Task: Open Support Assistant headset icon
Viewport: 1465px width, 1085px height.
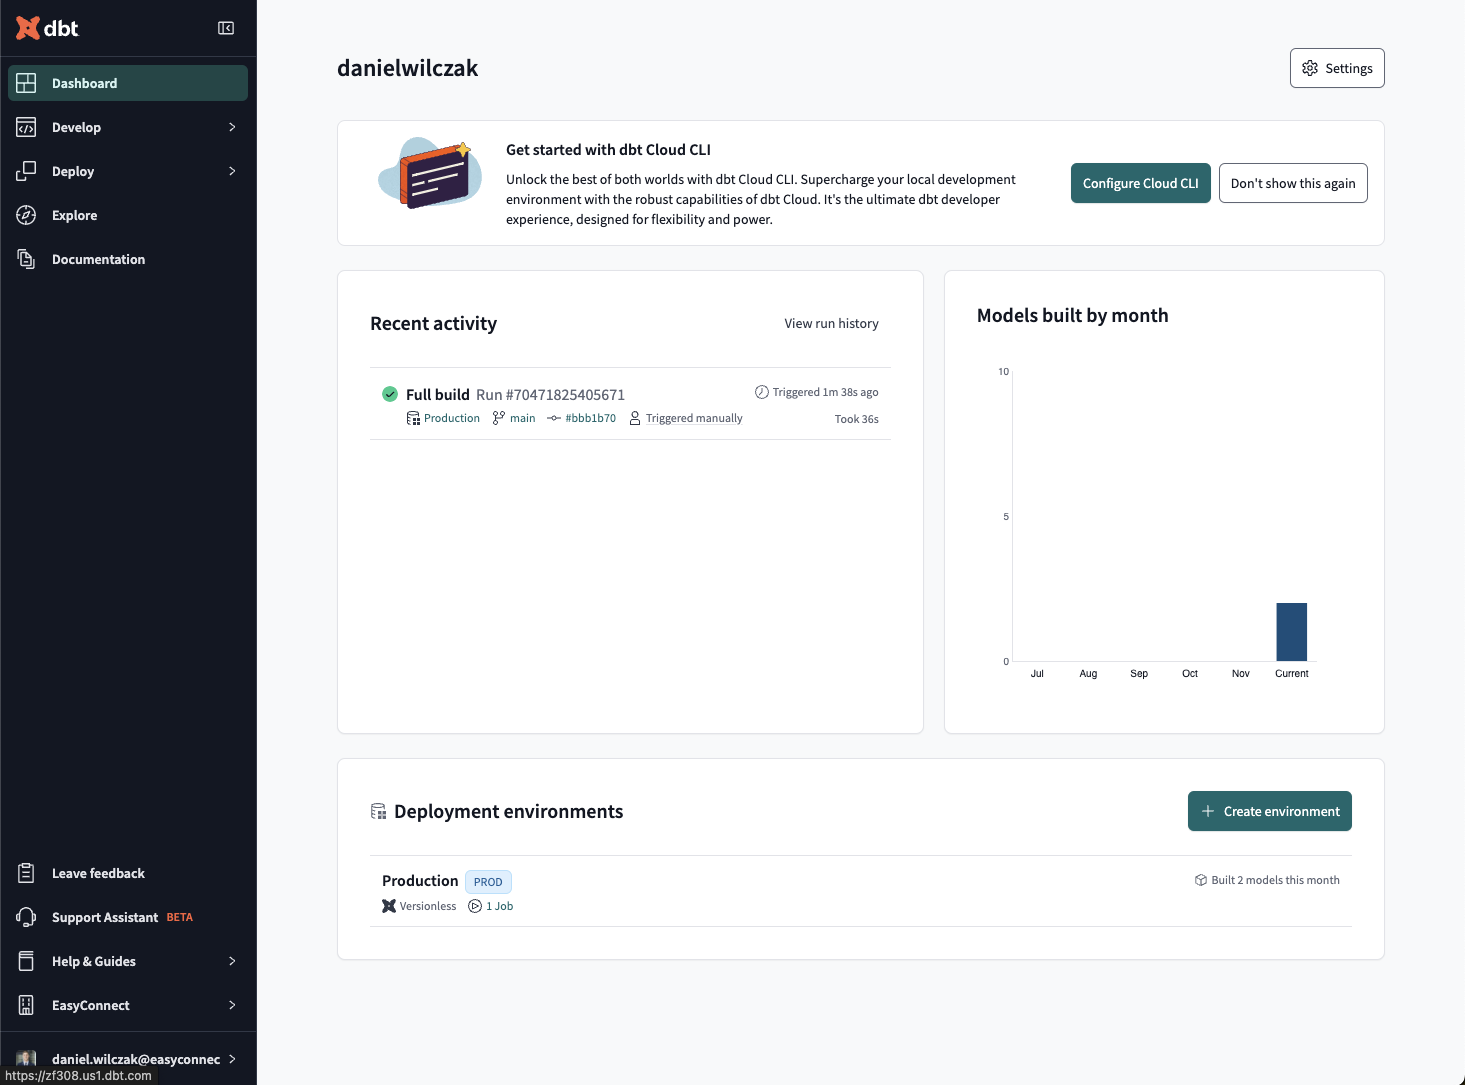Action: pos(27,917)
